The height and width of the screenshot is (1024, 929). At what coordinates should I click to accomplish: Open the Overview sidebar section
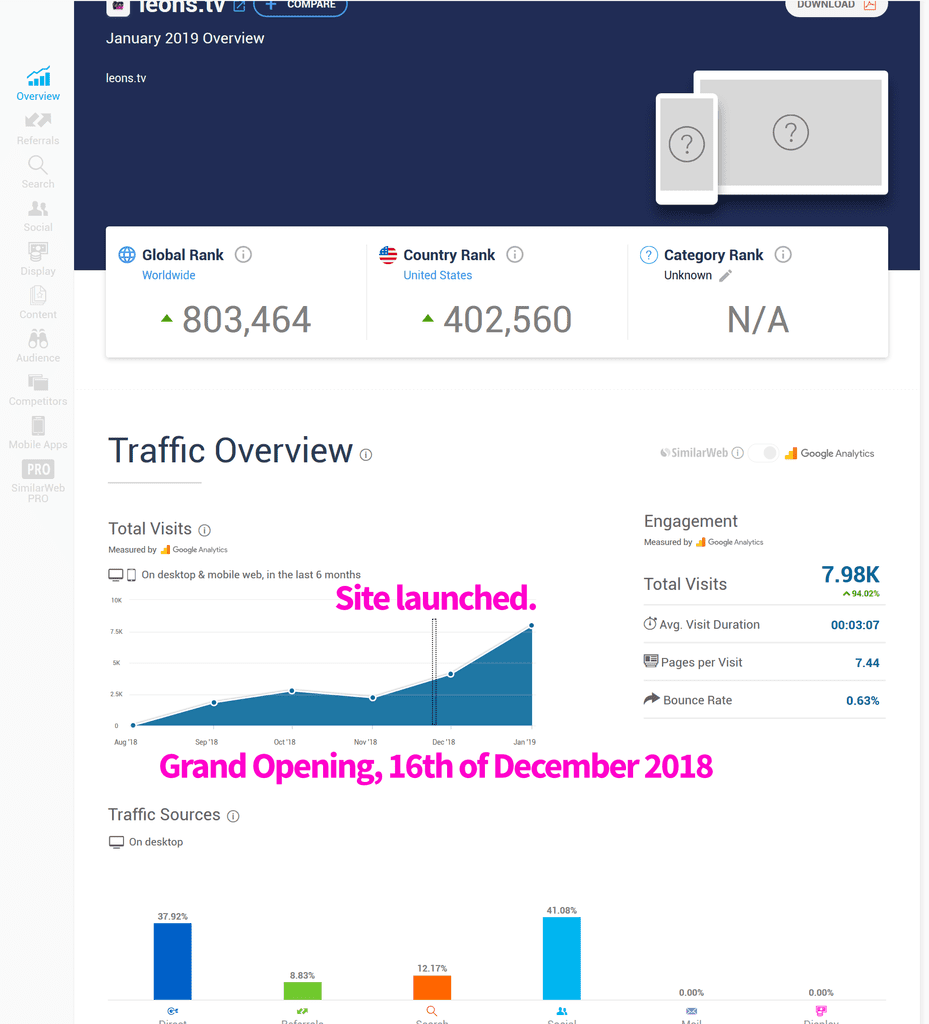click(x=38, y=84)
